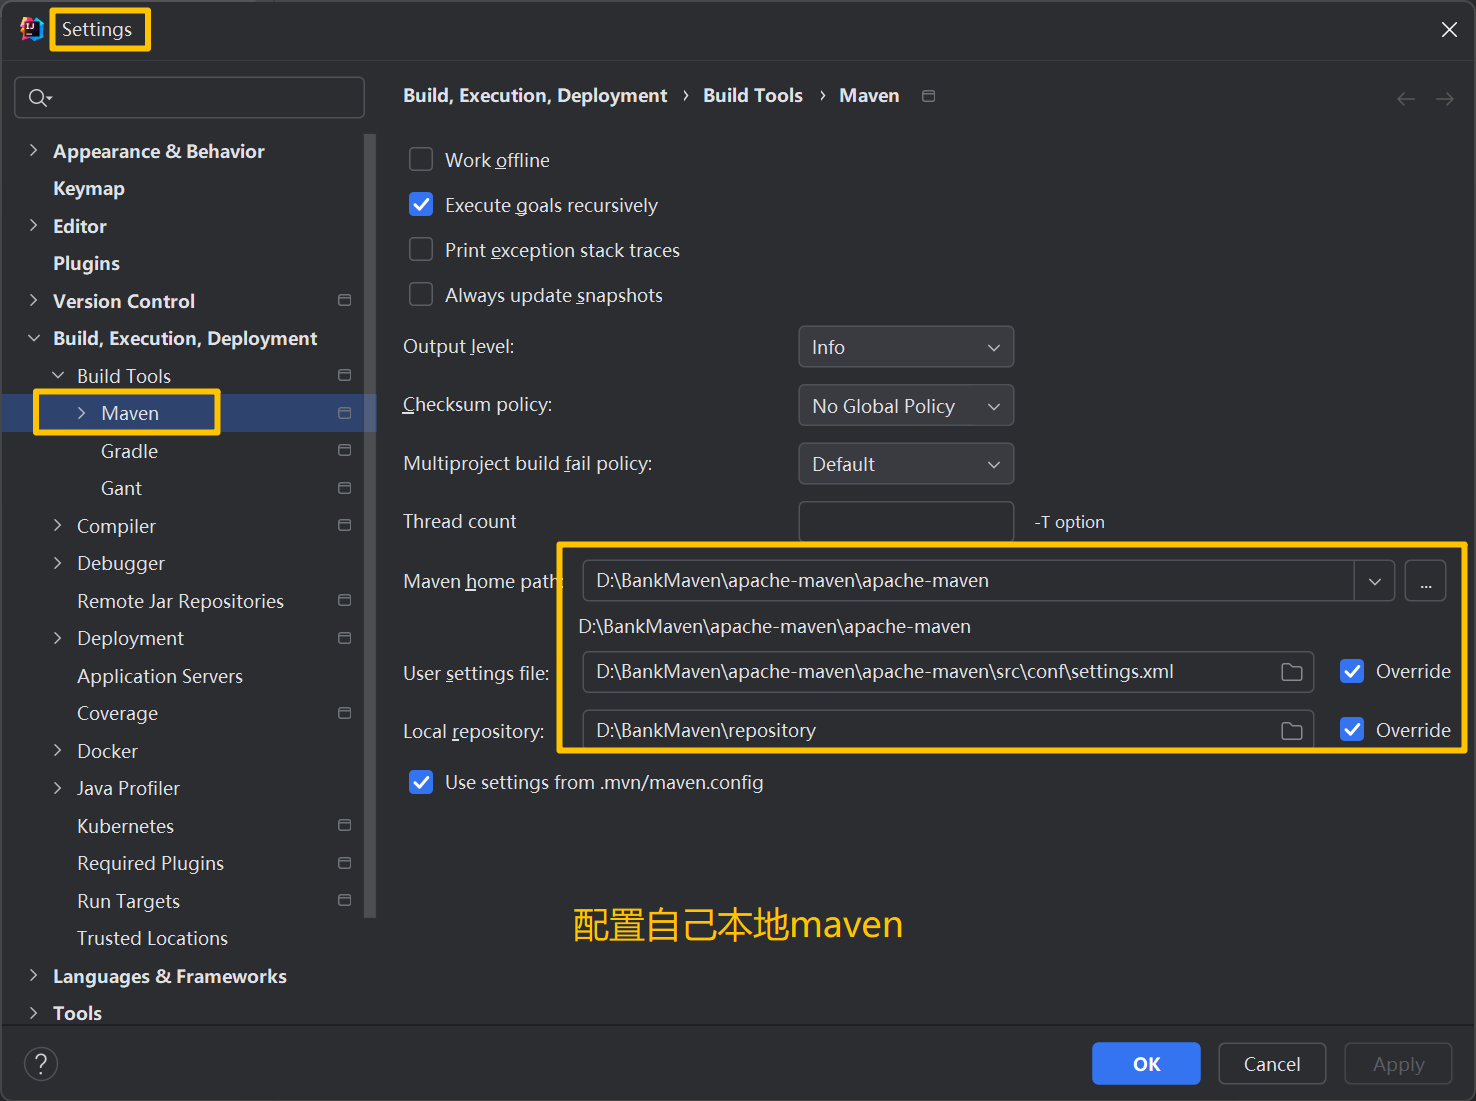Navigate back with the left arrow

[x=1405, y=99]
